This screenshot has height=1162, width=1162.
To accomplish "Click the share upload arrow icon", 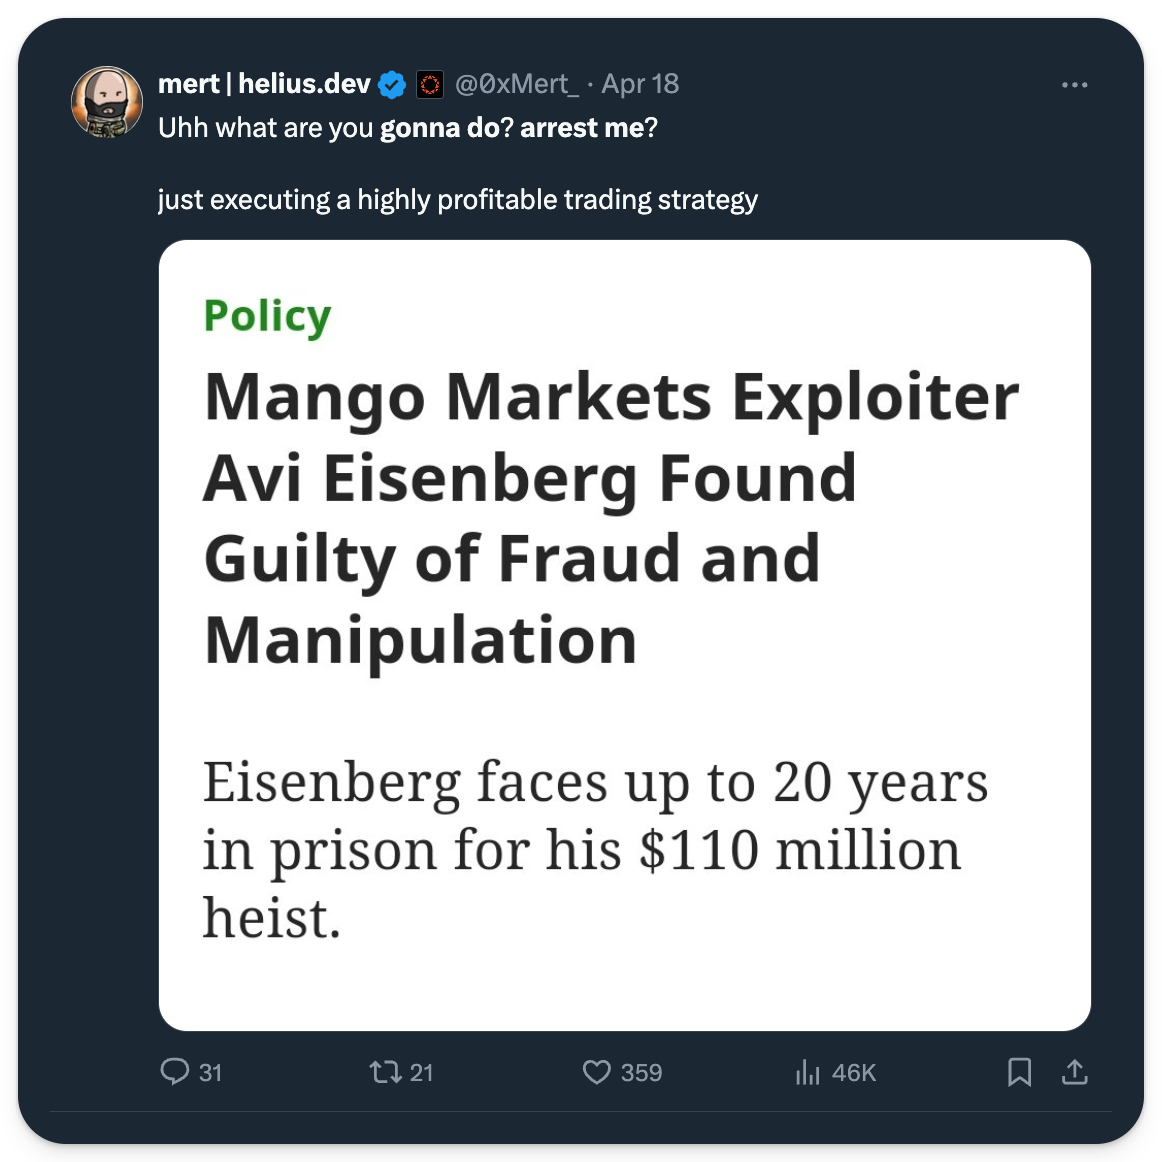I will point(1074,1072).
